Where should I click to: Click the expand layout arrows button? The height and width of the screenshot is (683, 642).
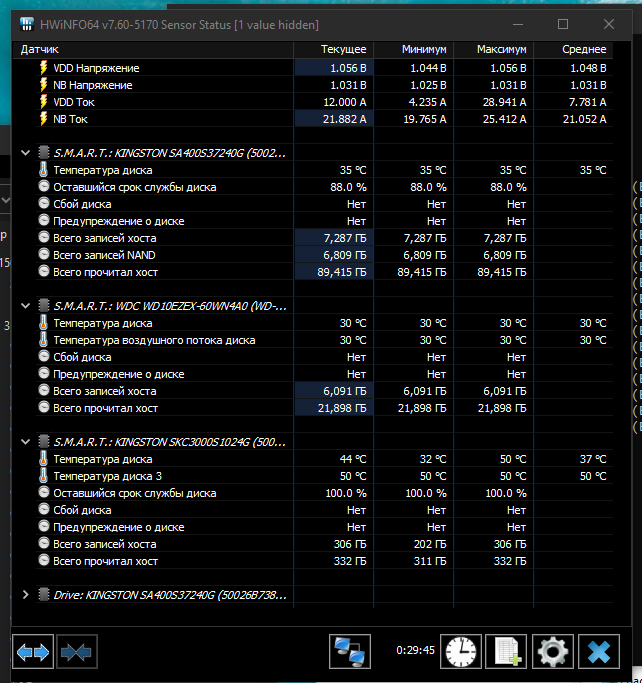[33, 651]
